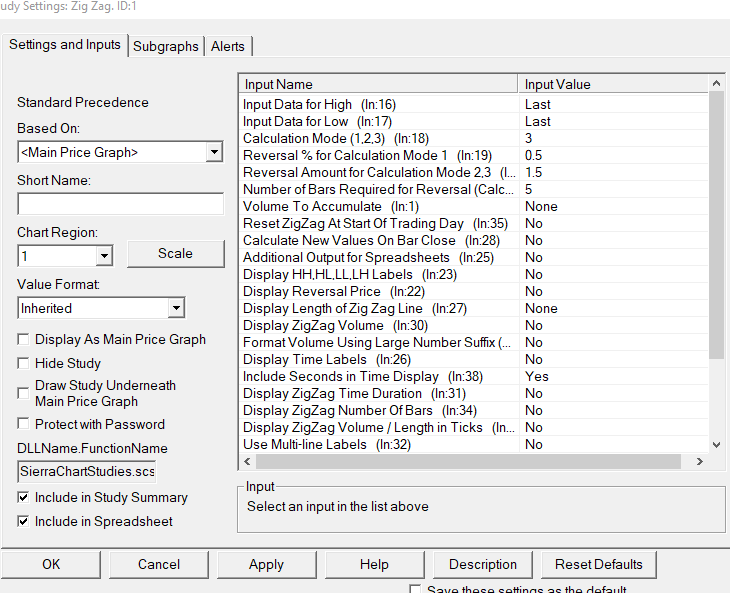Click the horizontal scrollbar thumb under inputs list
This screenshot has height=593, width=730.
pyautogui.click(x=468, y=461)
